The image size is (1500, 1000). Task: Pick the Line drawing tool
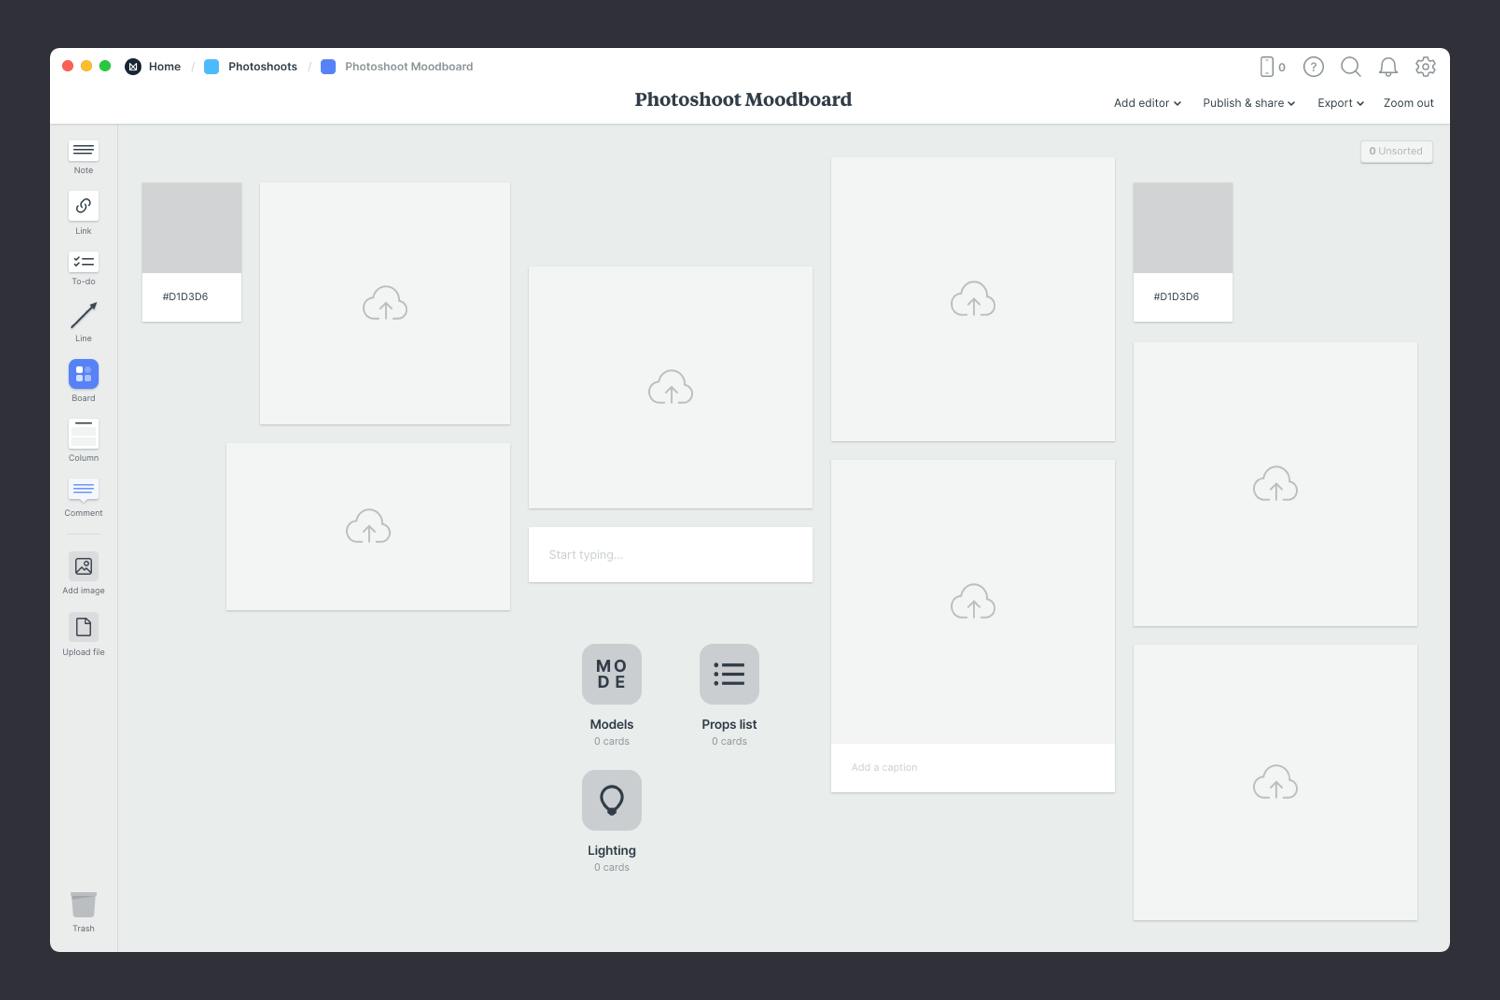click(x=83, y=316)
